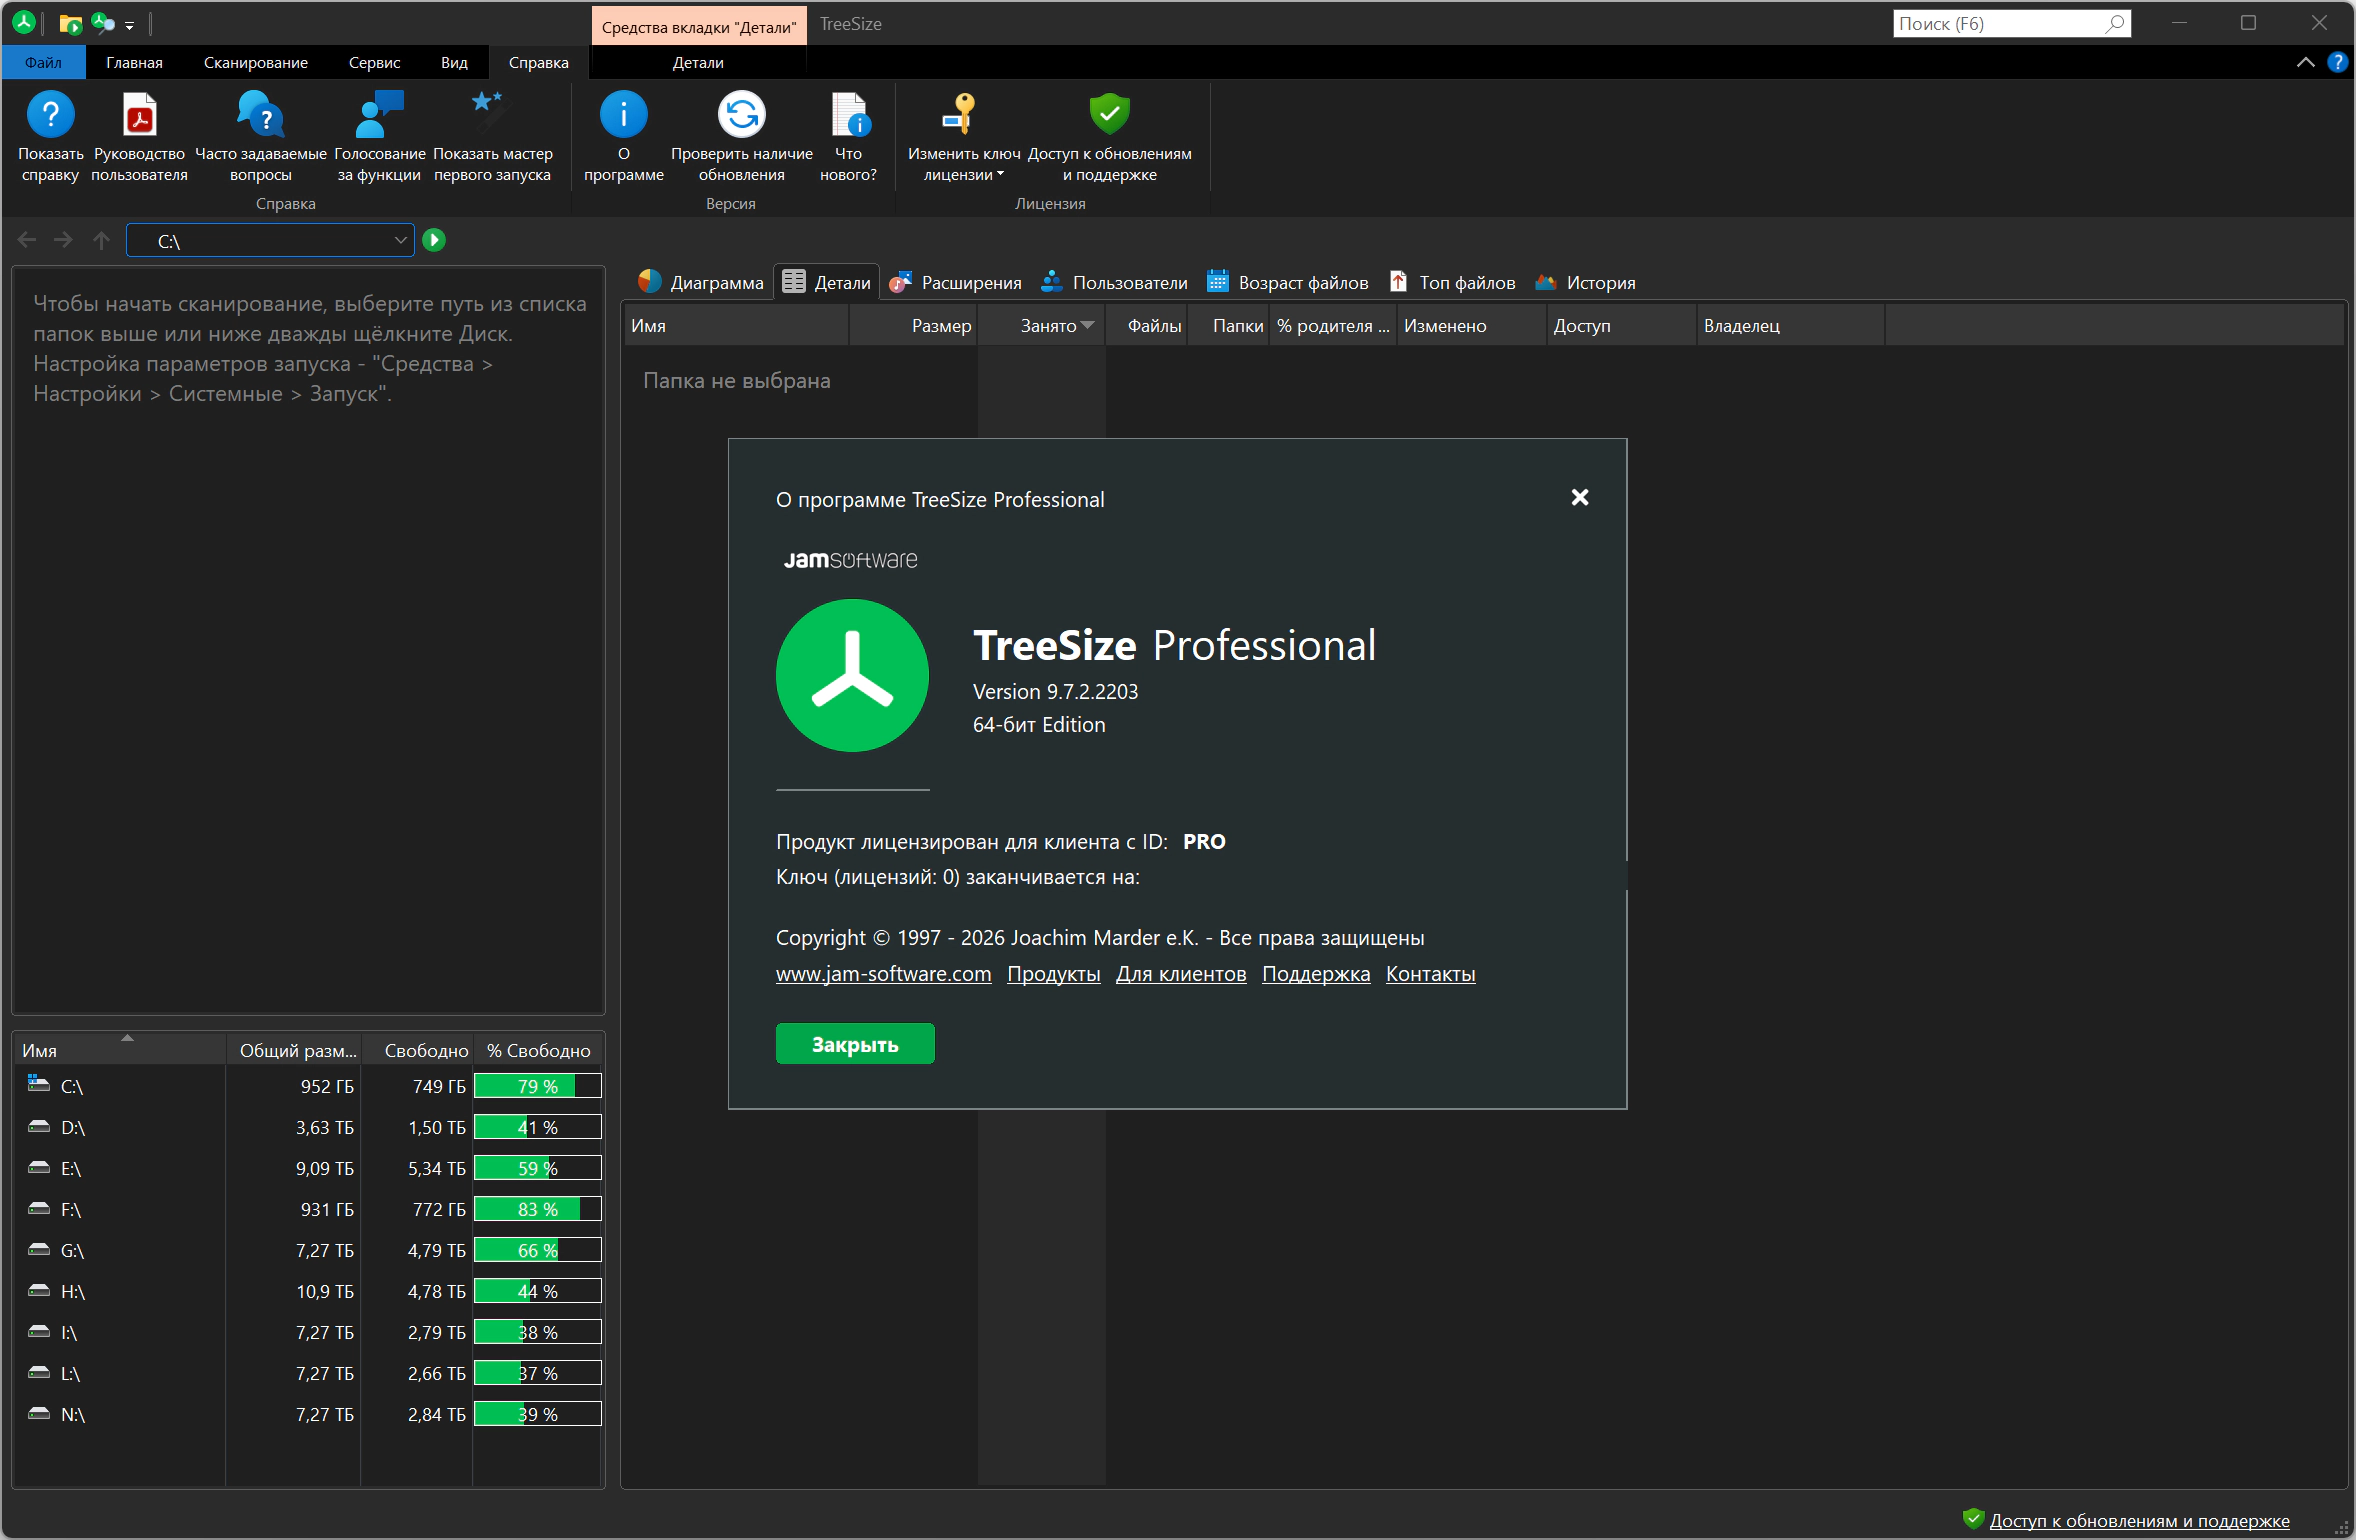Switch to the Сканирование ribbon tab
The height and width of the screenshot is (1540, 2356).
[255, 62]
